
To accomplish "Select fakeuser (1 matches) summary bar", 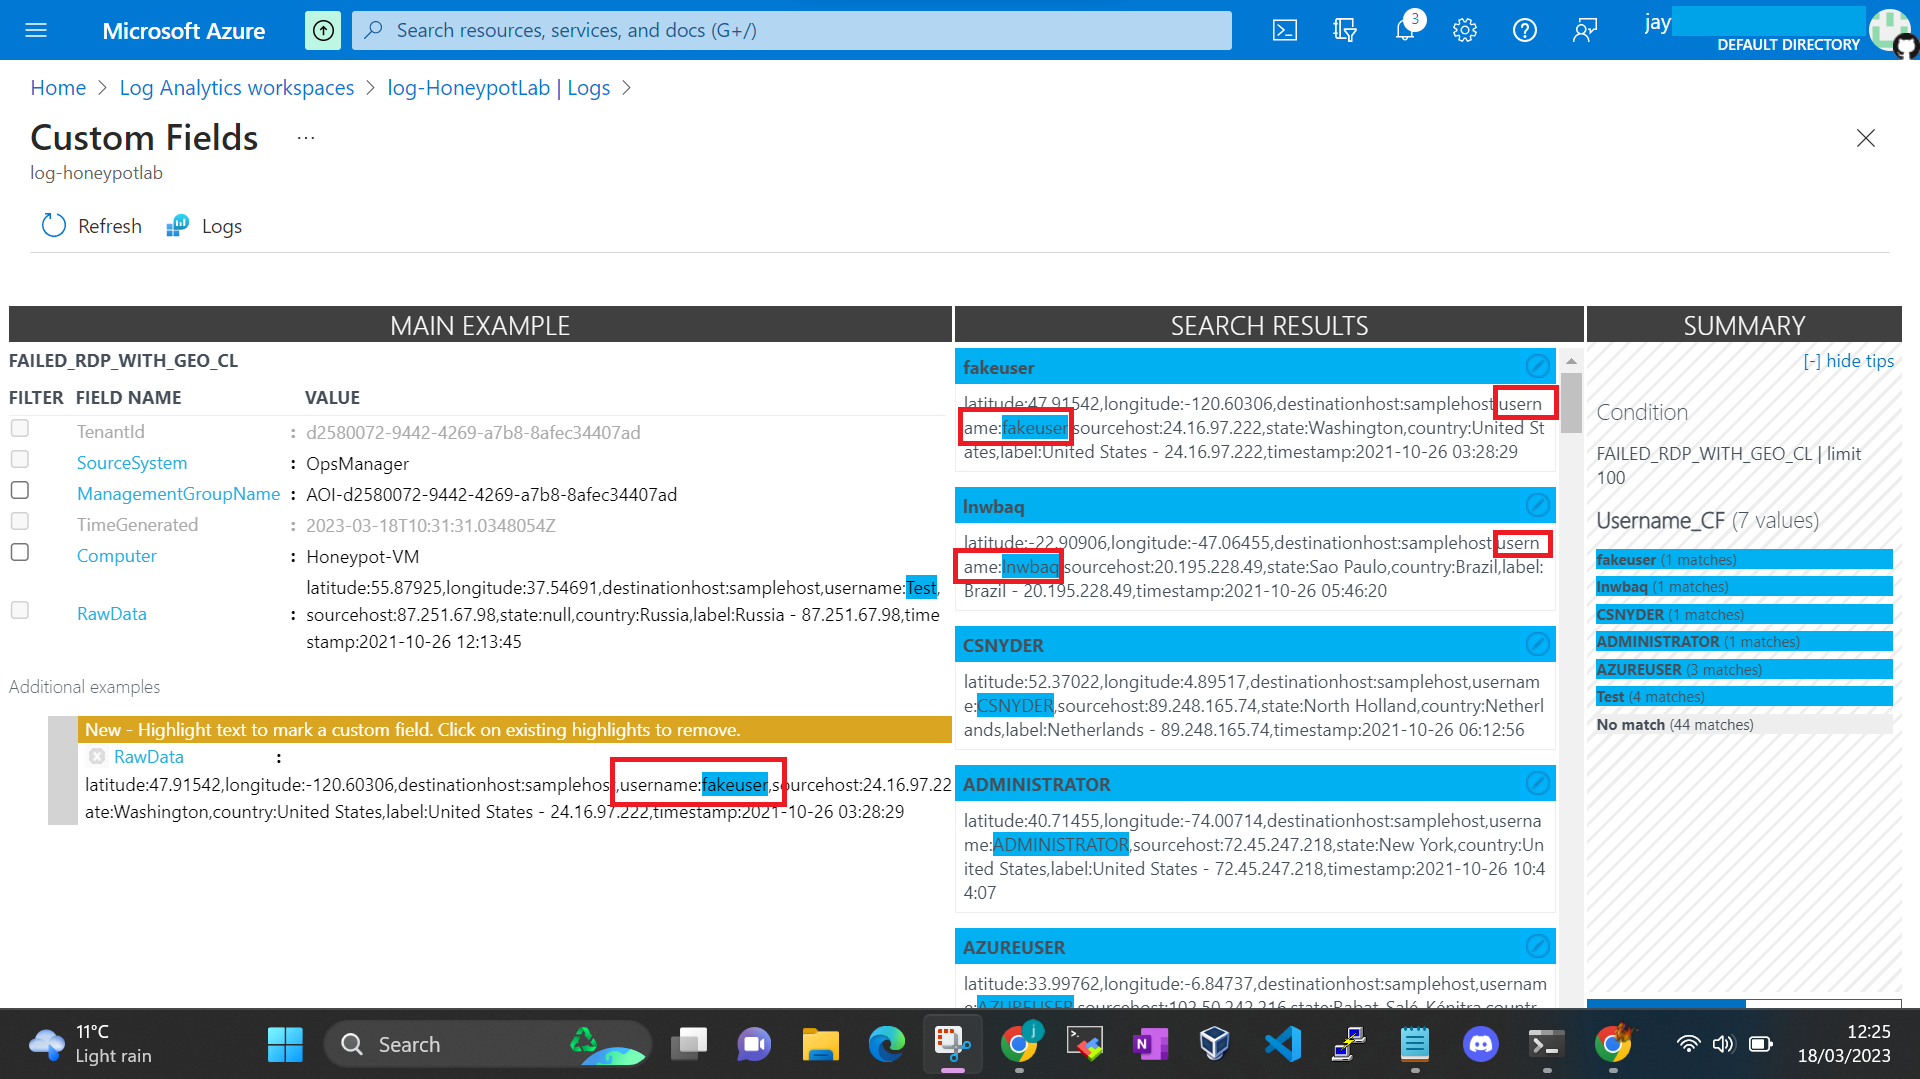I will tap(1744, 559).
